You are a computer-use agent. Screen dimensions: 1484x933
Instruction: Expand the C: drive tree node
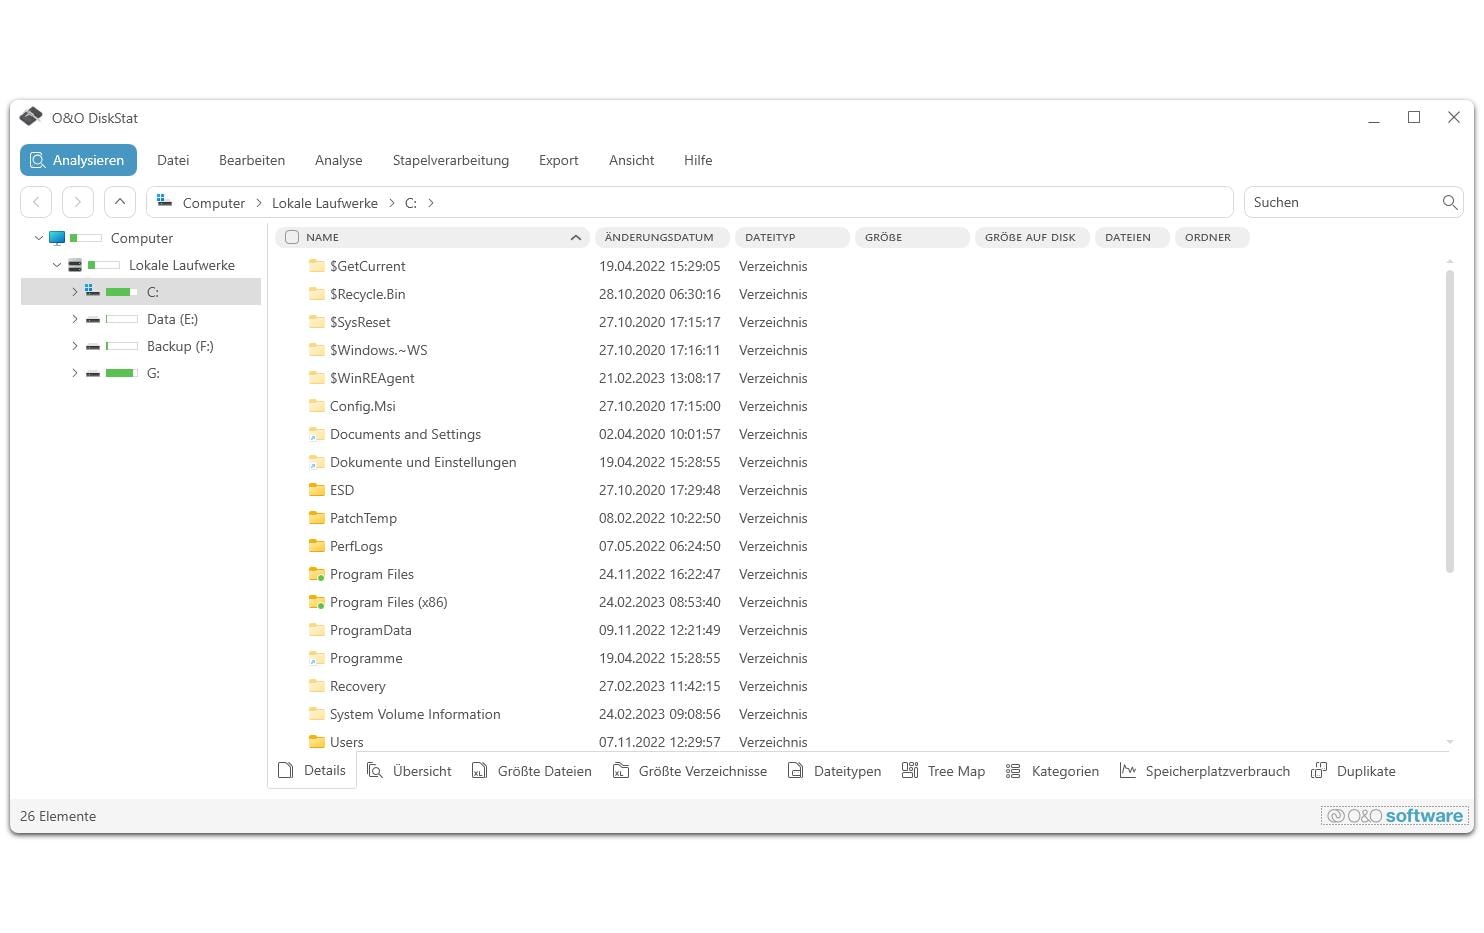click(74, 292)
